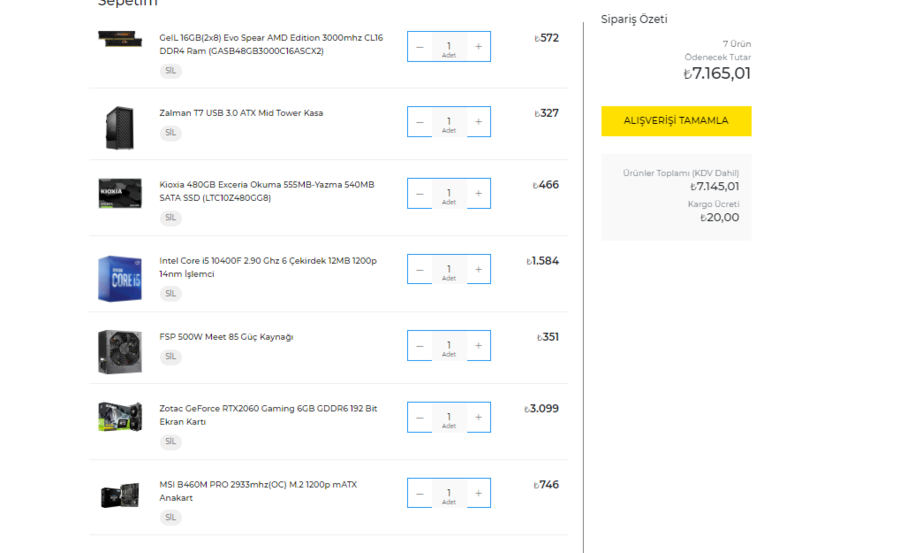Viewport: 900px width, 553px height.
Task: Increase quantity of FSP 500W power supply
Action: (x=478, y=346)
